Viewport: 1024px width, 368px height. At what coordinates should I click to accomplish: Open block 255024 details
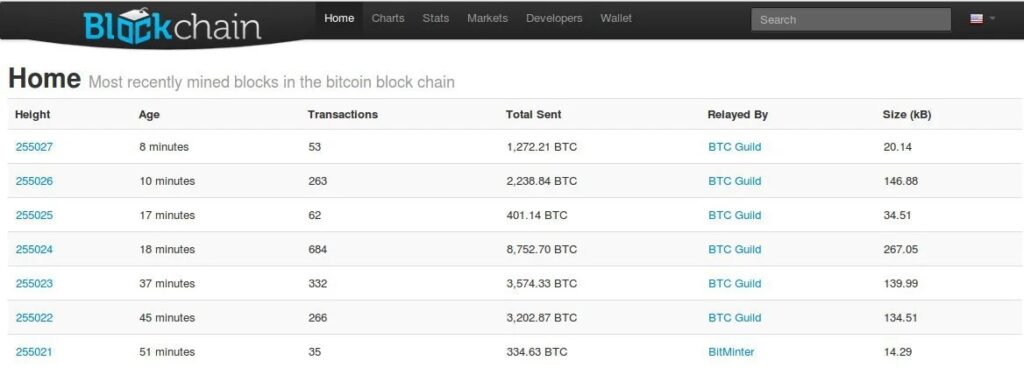[34, 249]
